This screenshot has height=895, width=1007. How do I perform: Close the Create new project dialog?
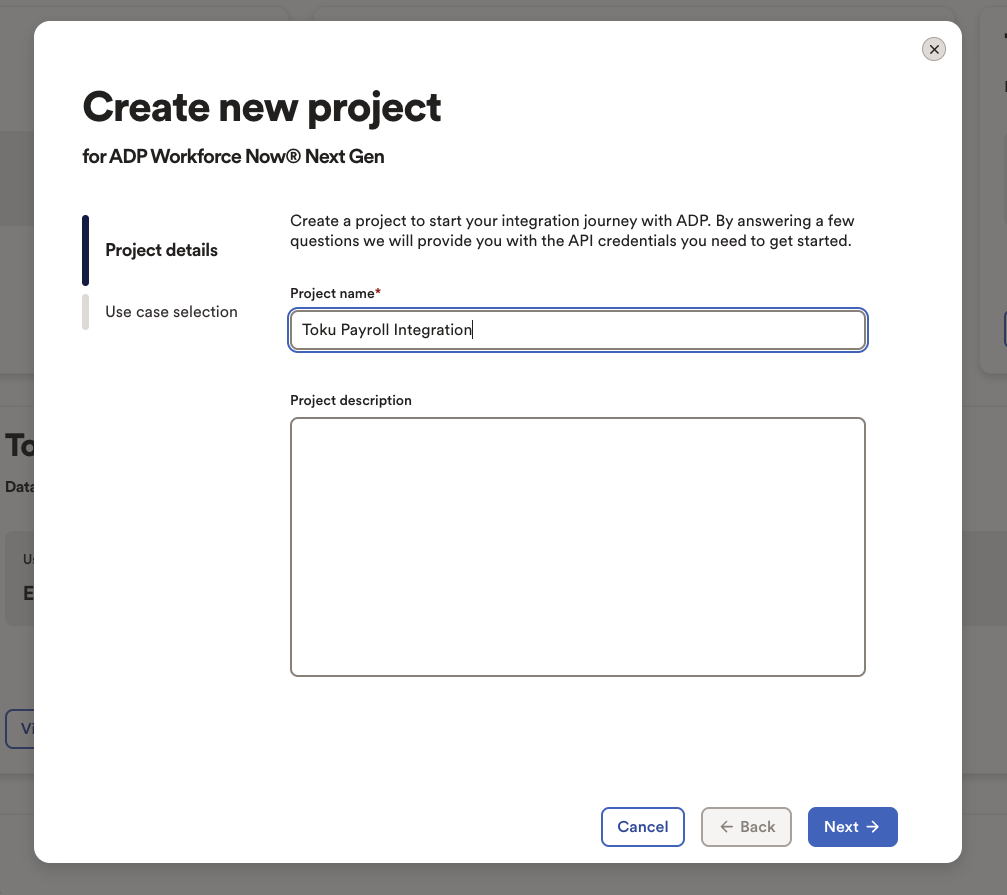(933, 49)
